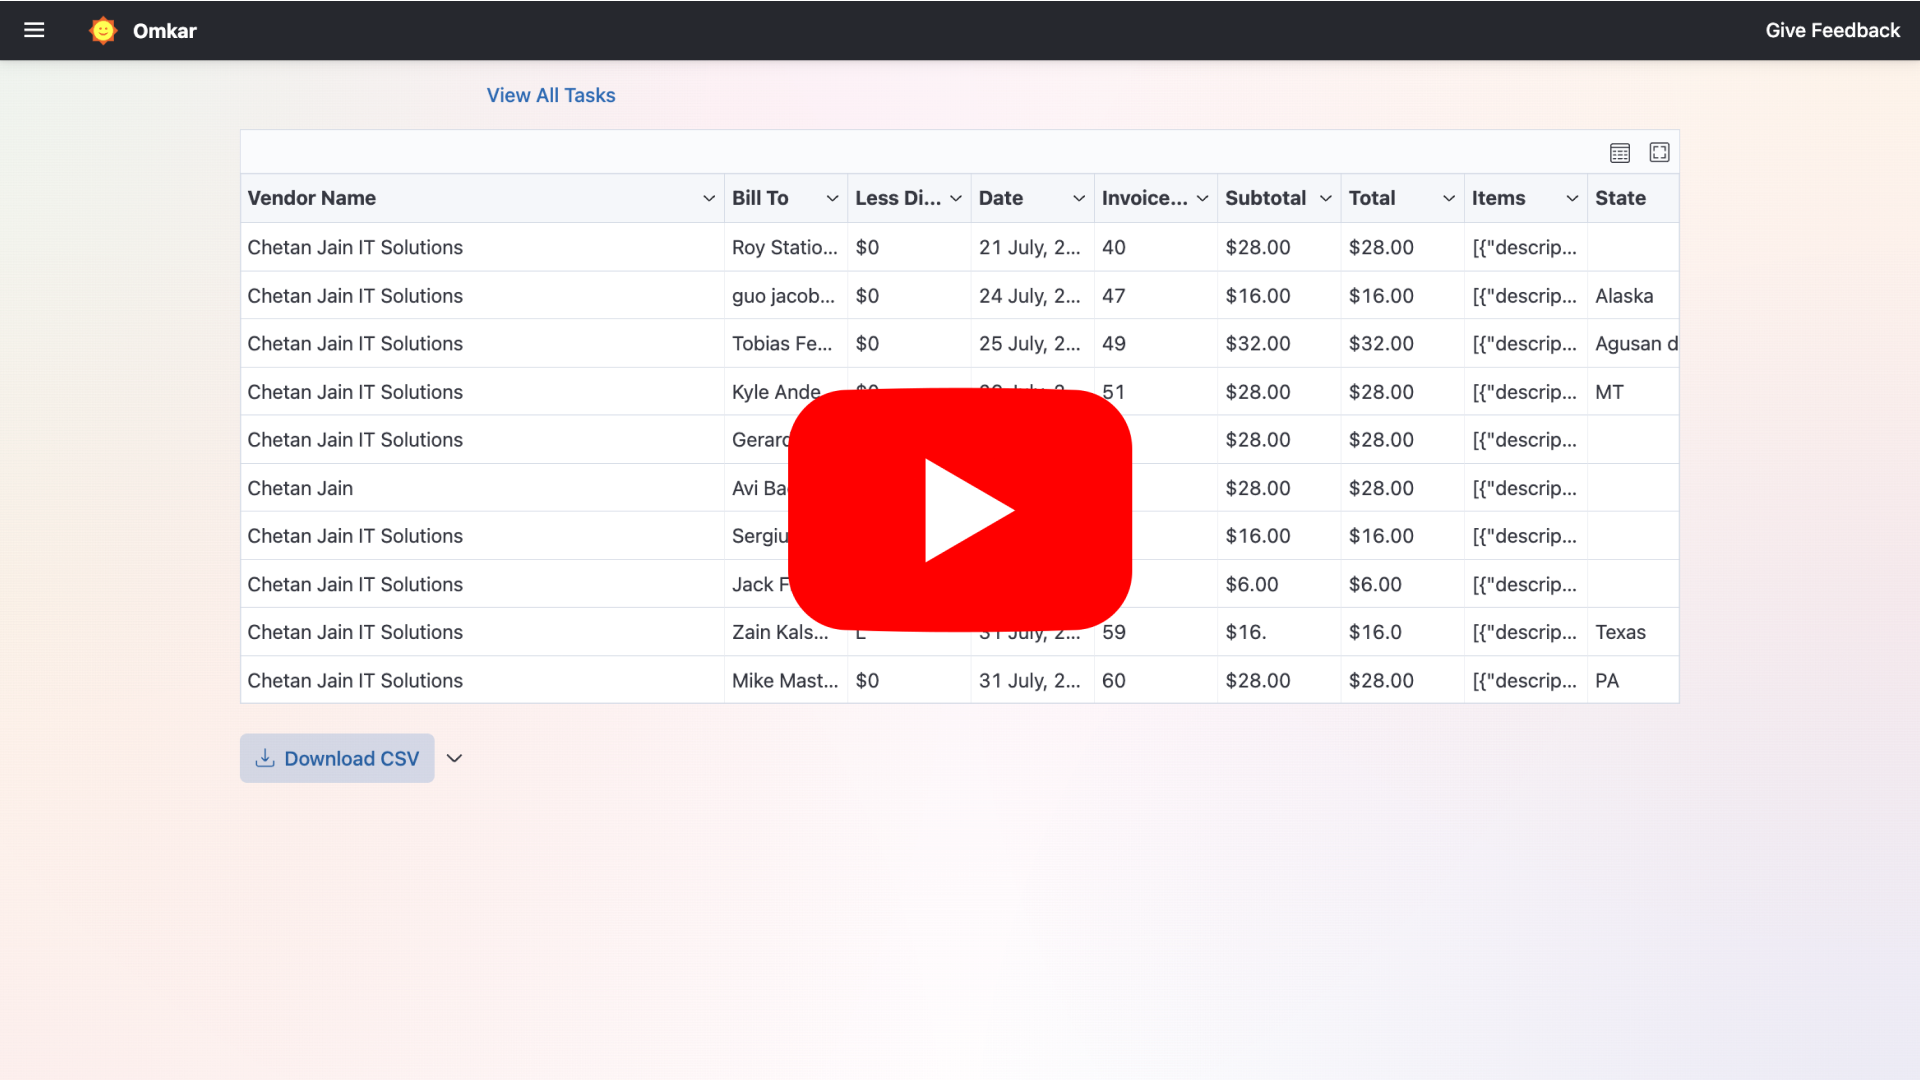This screenshot has width=1920, height=1080.
Task: Click the 25 July date cell
Action: tap(1032, 343)
